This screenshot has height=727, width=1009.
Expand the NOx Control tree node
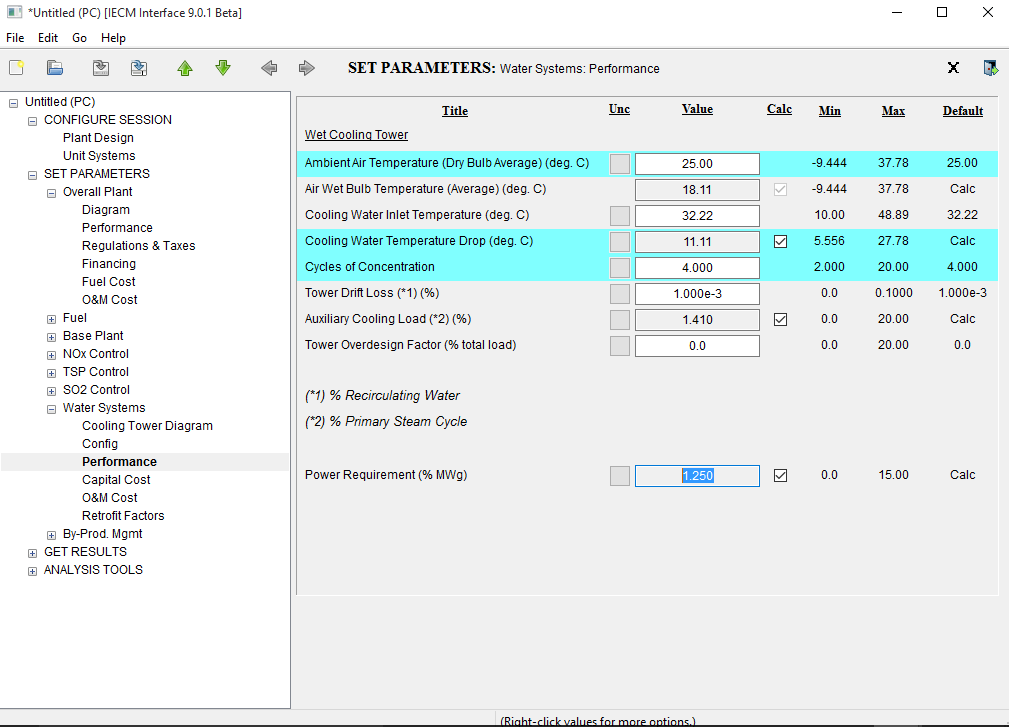[52, 354]
